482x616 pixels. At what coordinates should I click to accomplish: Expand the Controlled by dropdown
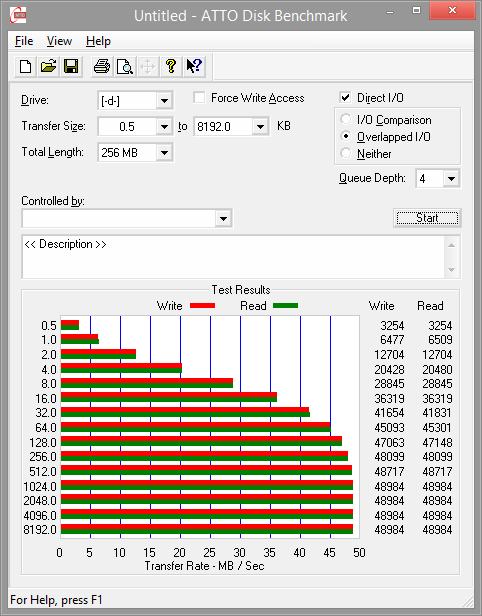pos(224,218)
